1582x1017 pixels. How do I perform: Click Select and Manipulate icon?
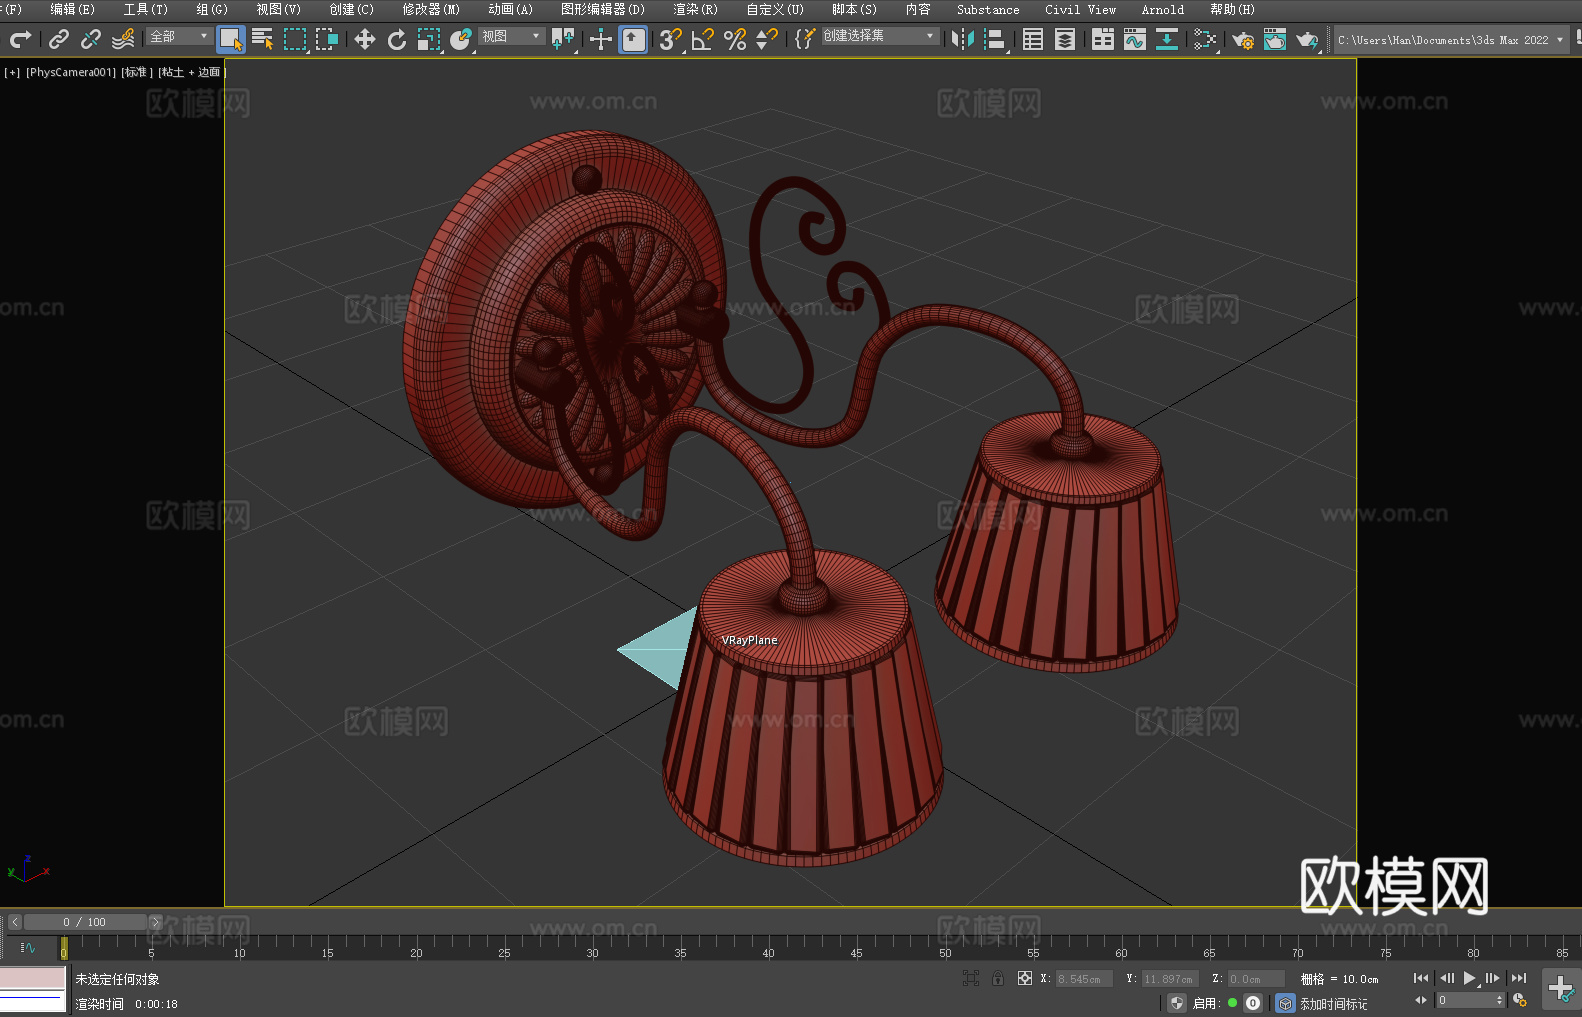pos(601,39)
